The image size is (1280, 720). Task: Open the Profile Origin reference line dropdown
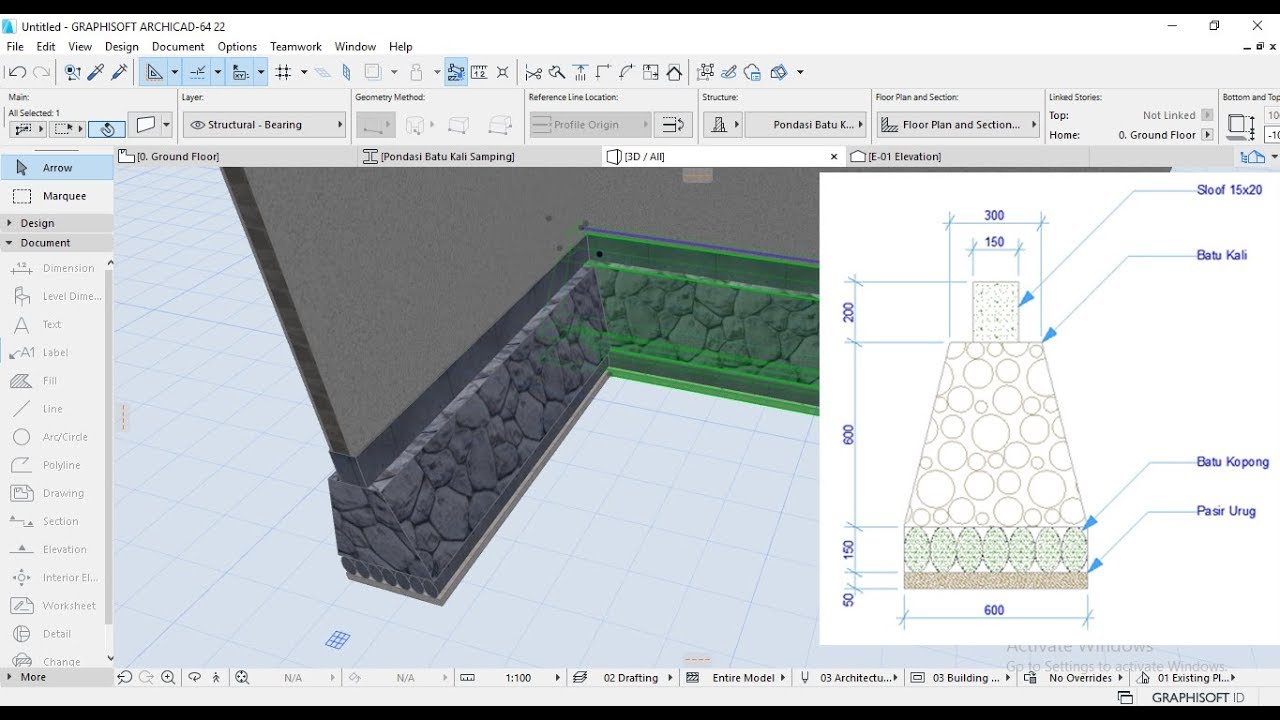590,125
